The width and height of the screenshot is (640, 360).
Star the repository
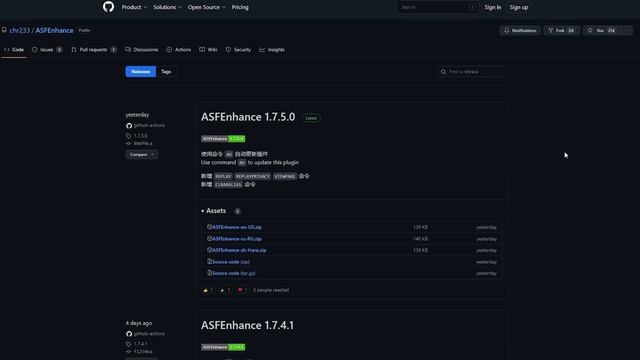tap(602, 31)
